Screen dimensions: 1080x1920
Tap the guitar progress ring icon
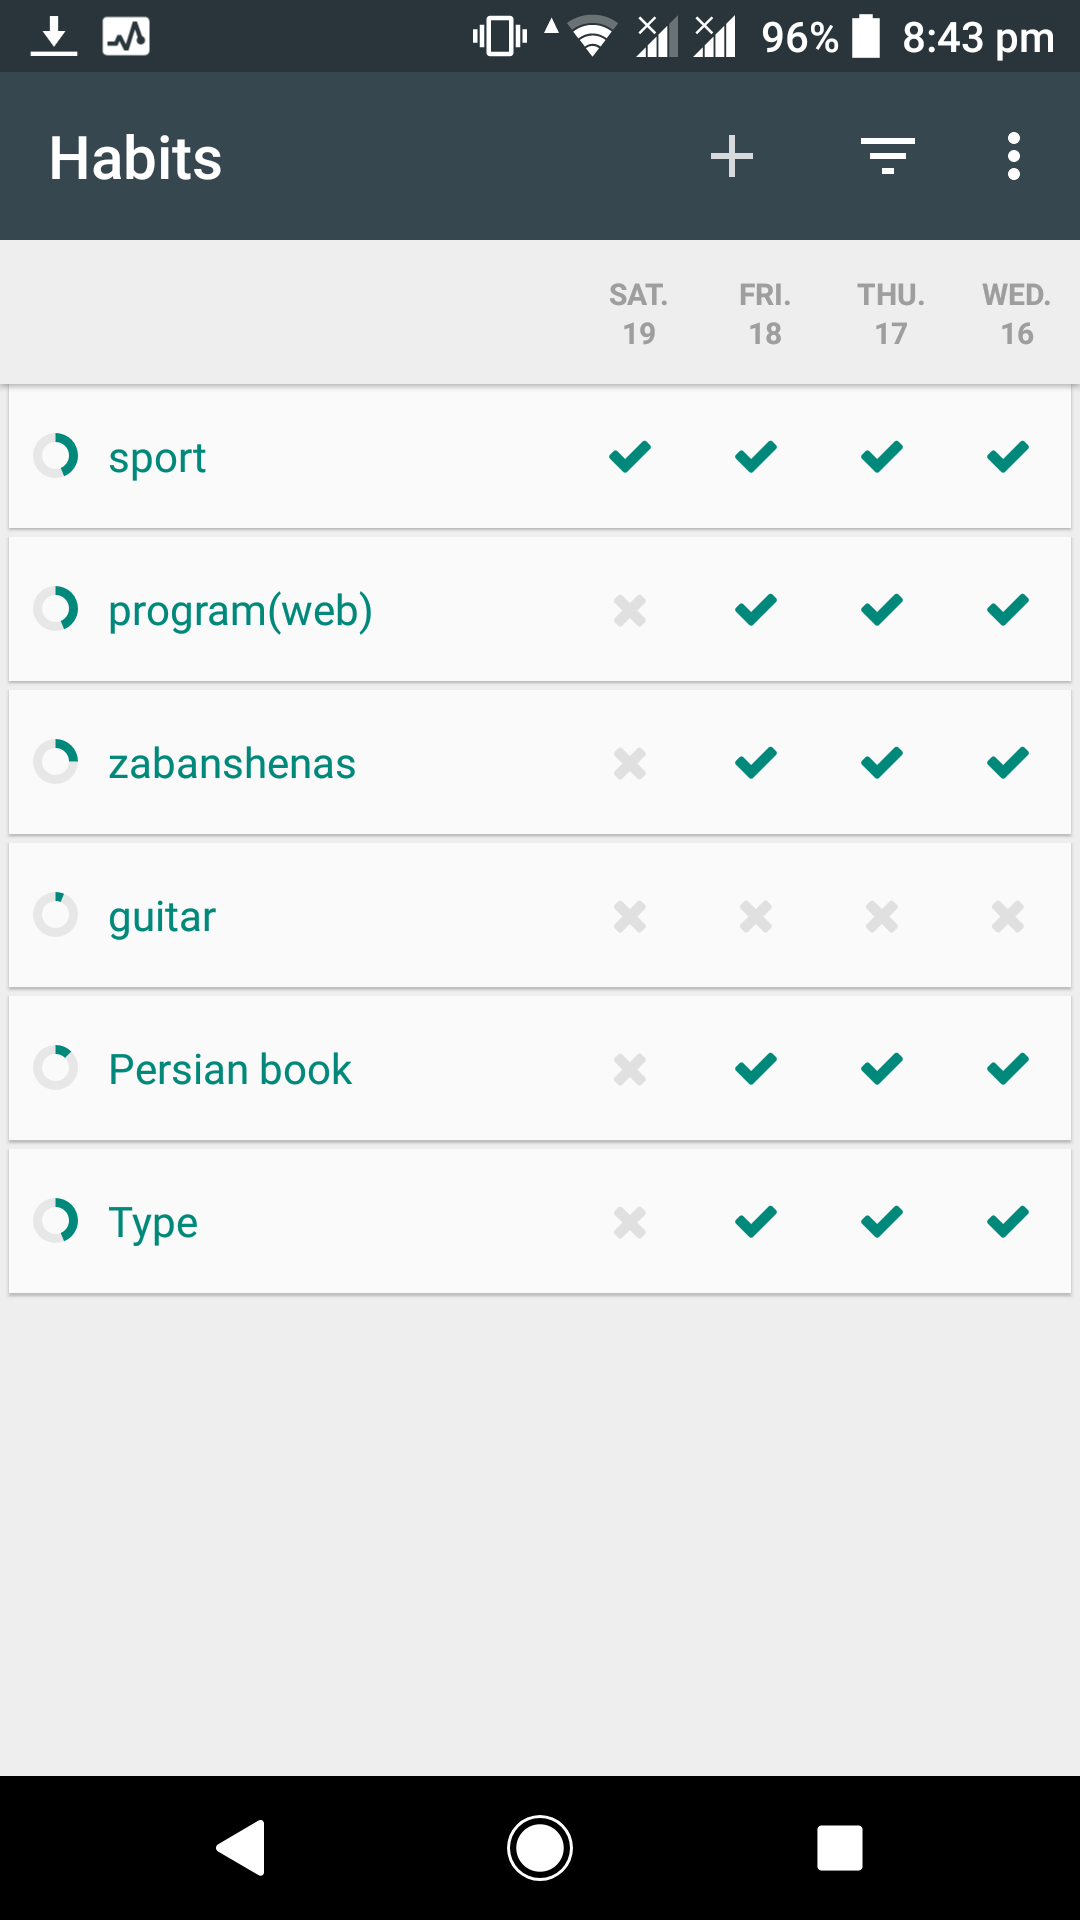(x=56, y=915)
